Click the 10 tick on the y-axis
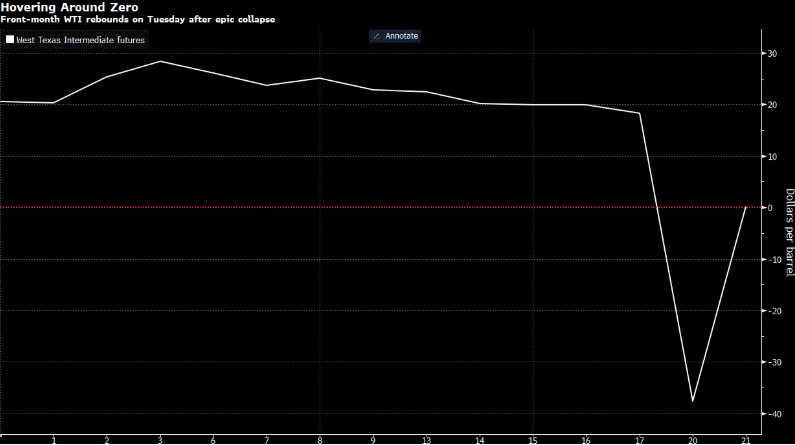 (772, 157)
